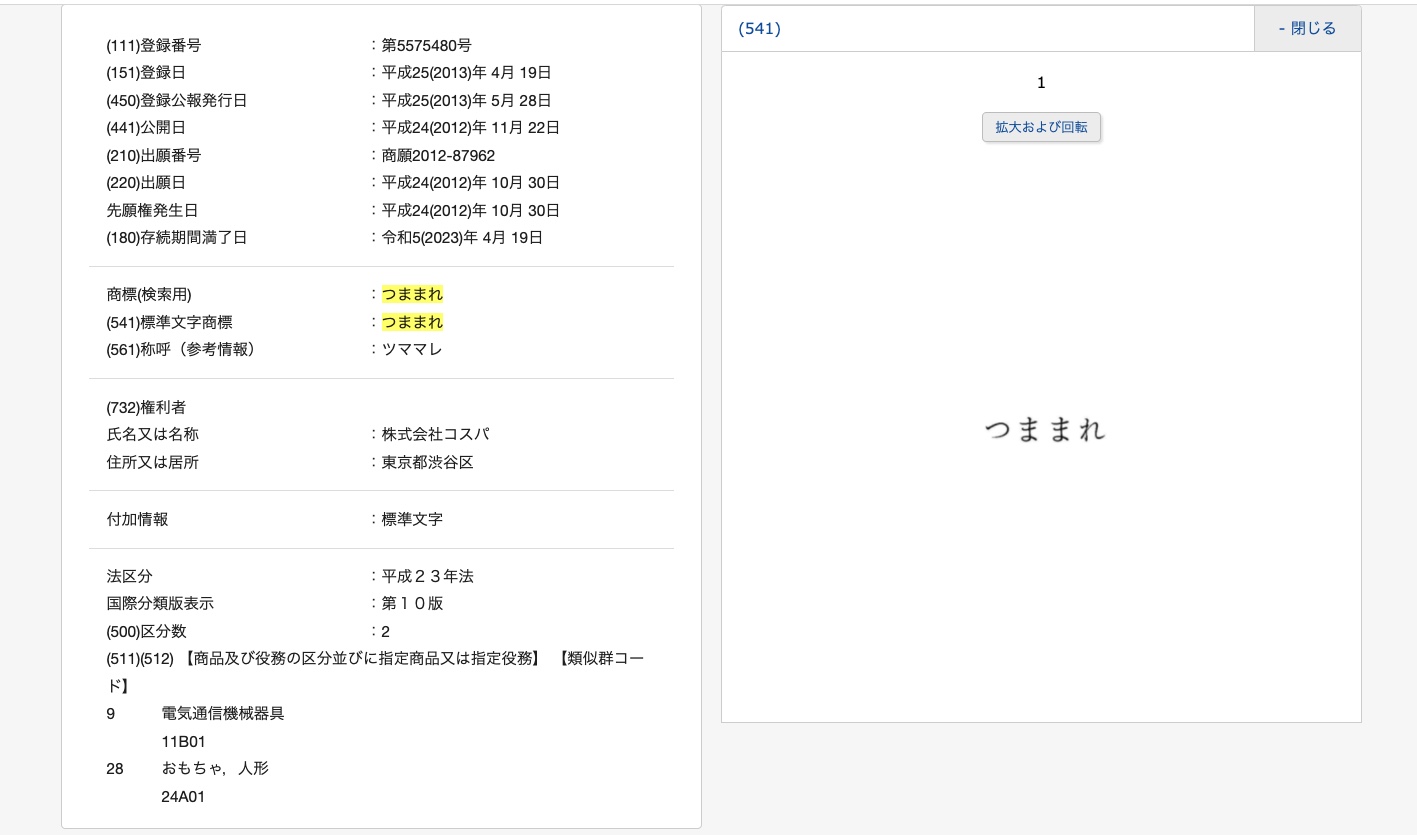
Task: Click the つまあれ trademark image
Action: click(x=1045, y=430)
